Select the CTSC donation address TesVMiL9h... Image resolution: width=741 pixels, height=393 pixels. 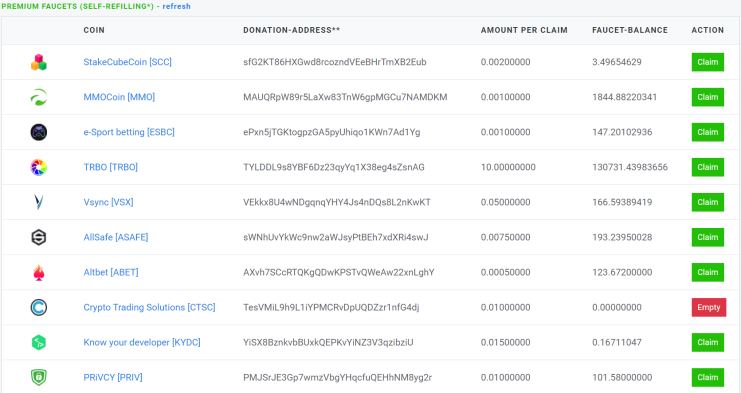coord(331,308)
